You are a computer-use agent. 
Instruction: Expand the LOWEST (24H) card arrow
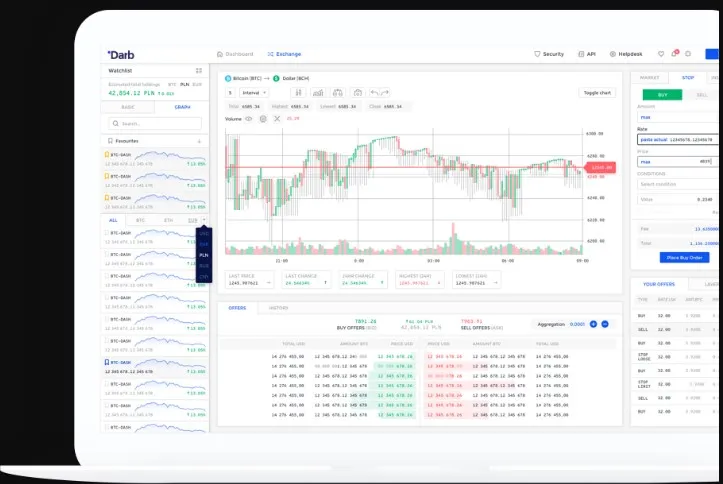point(495,283)
